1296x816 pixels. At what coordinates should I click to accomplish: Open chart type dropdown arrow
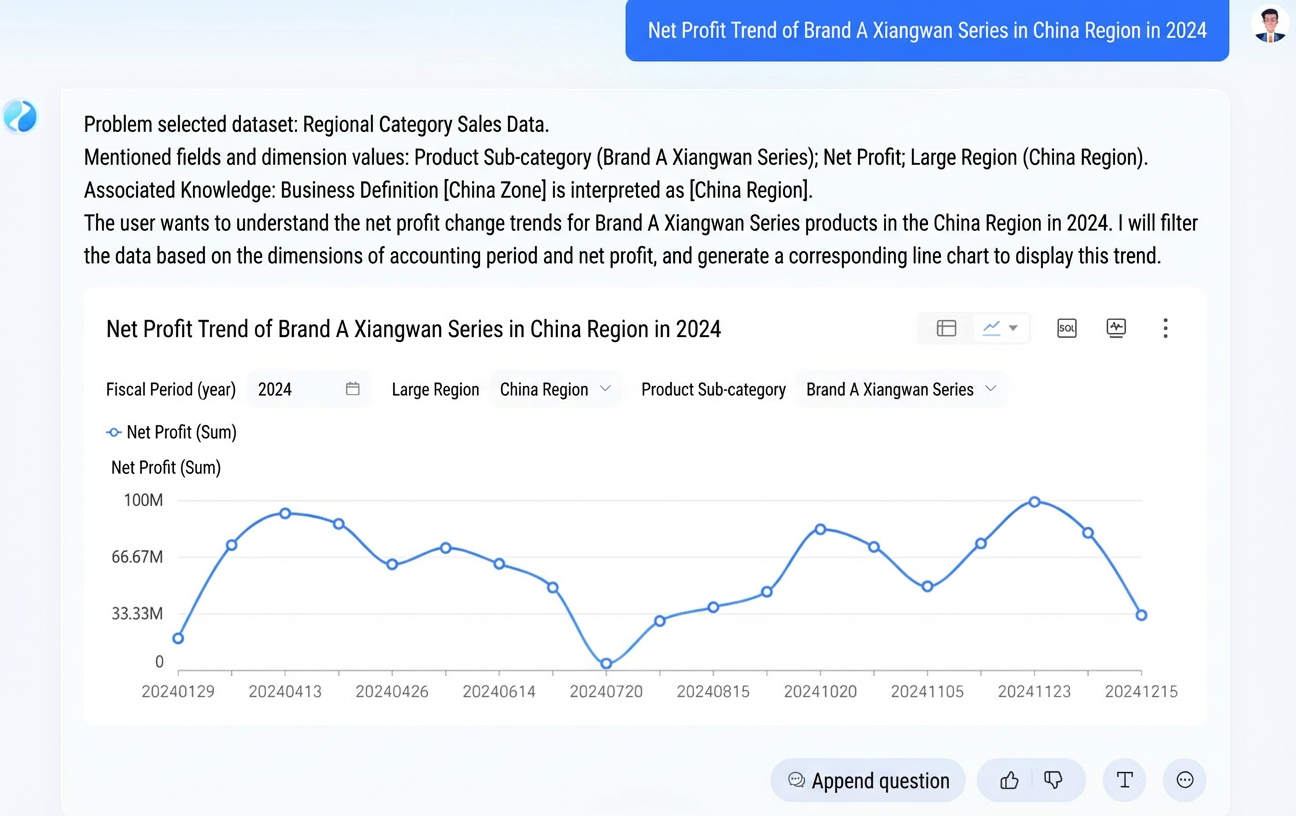[1013, 328]
